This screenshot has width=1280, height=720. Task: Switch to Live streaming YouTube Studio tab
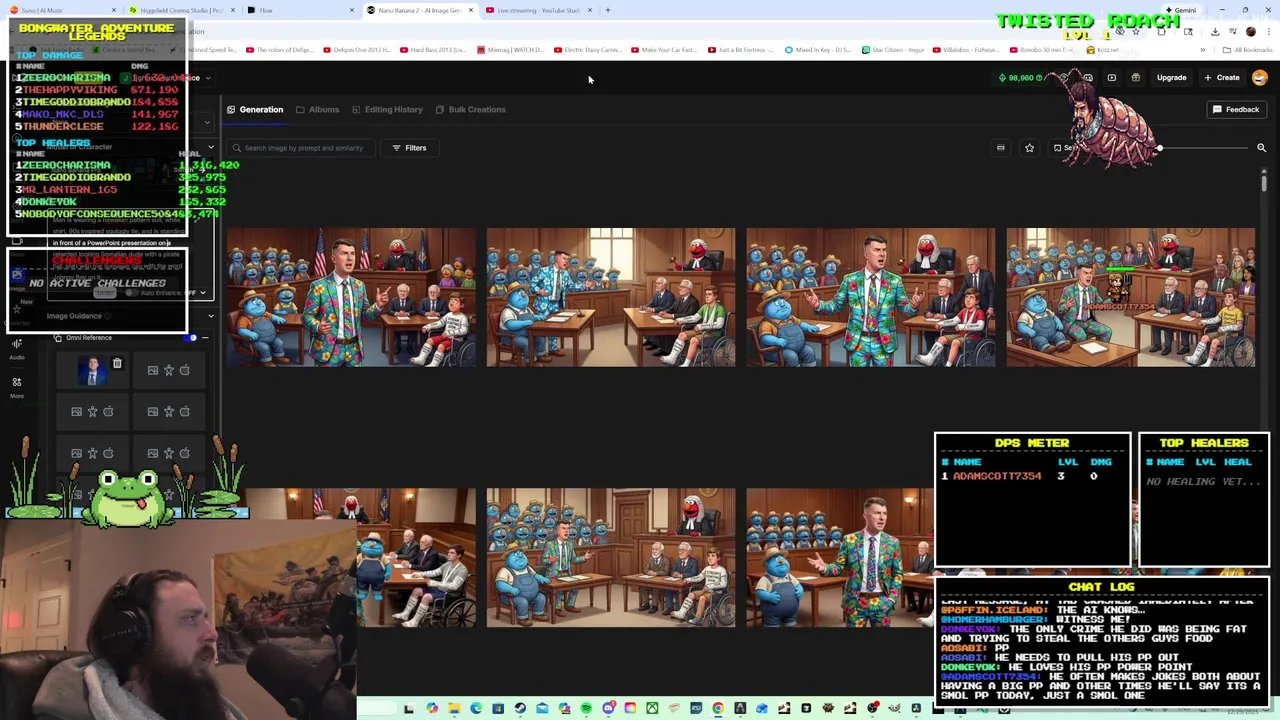tap(540, 10)
